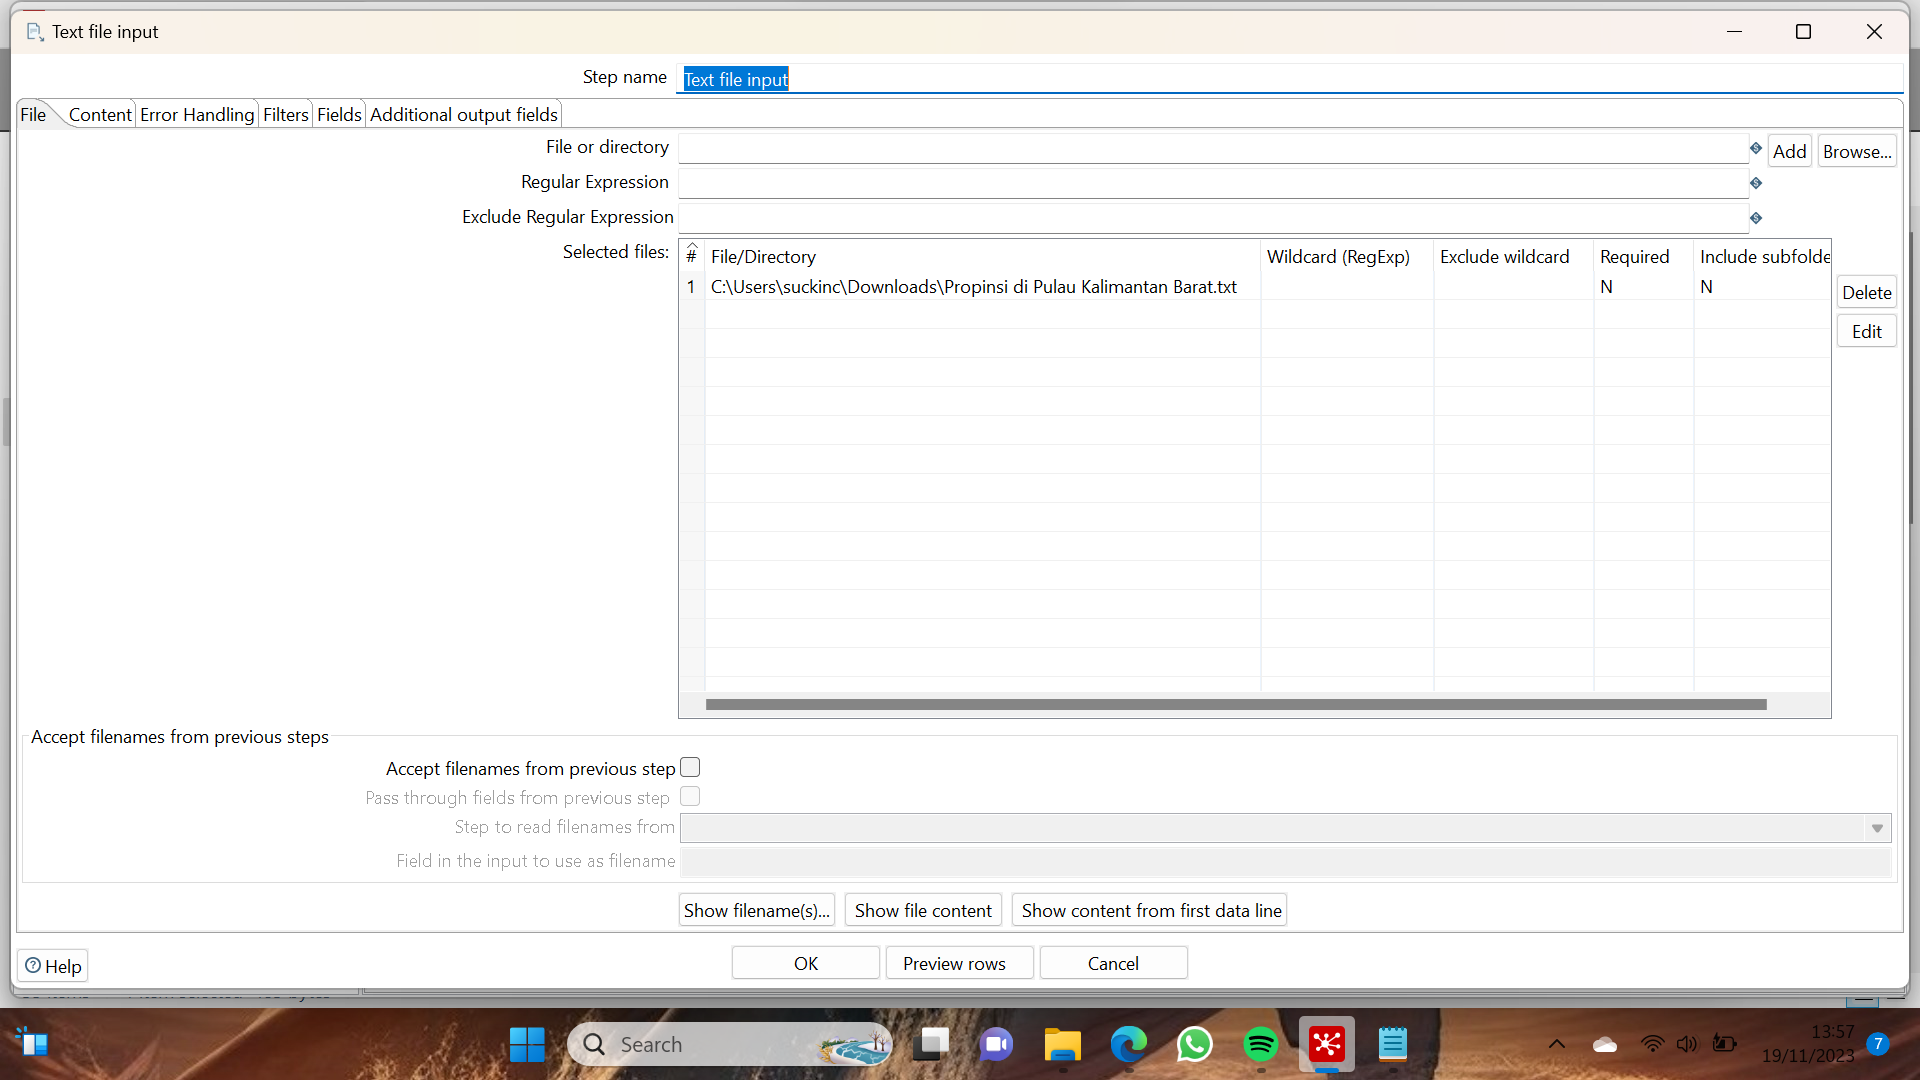The width and height of the screenshot is (1920, 1080).
Task: Show hidden icons tray chevron
Action: (1557, 1045)
